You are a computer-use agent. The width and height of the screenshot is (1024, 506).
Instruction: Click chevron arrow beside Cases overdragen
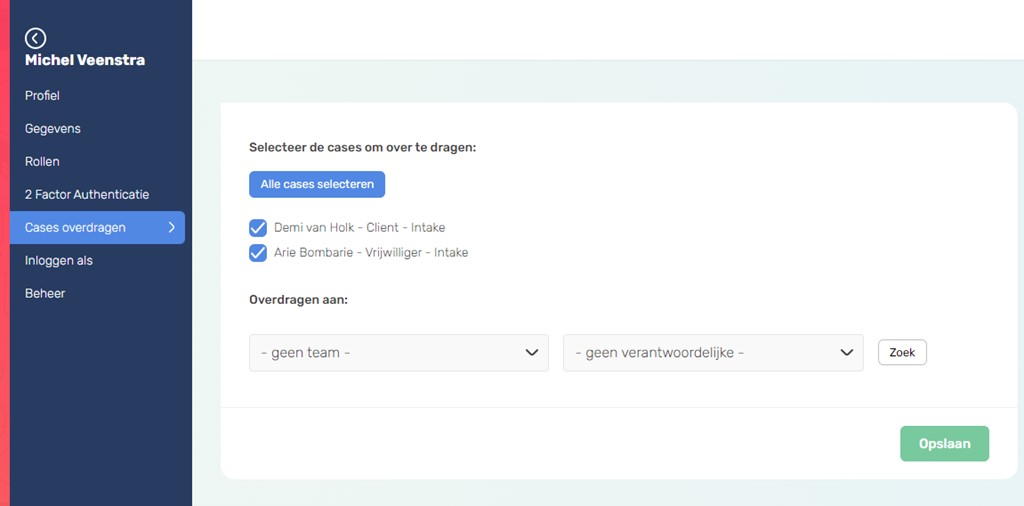[172, 227]
